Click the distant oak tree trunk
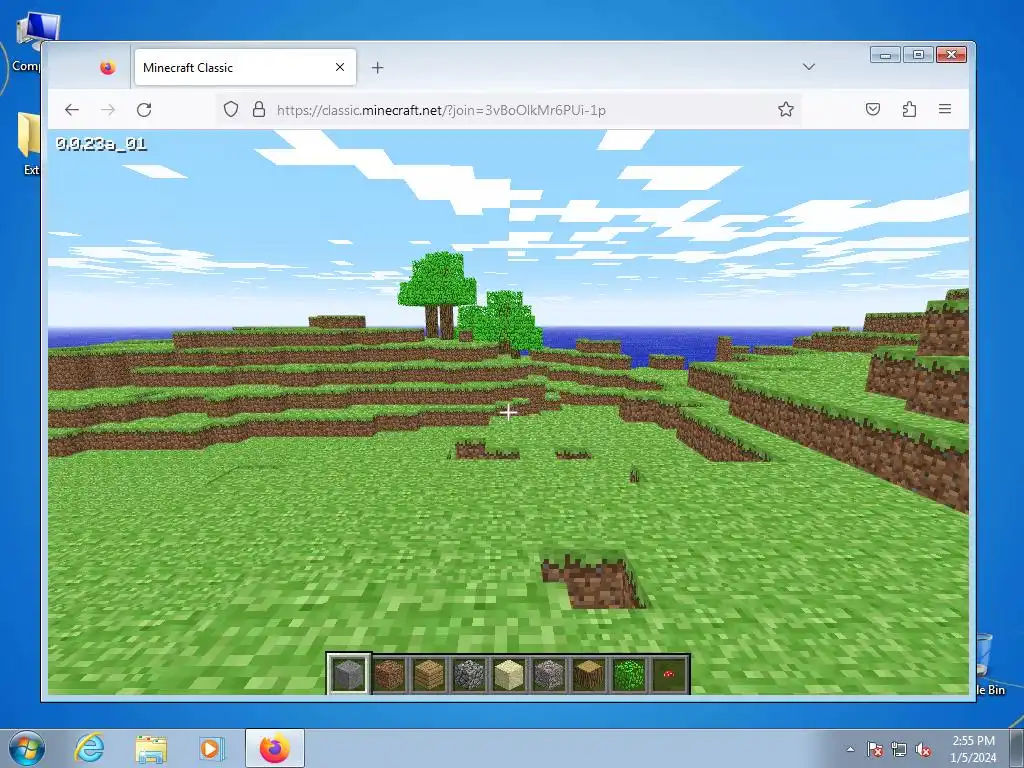This screenshot has width=1024, height=768. pos(439,321)
